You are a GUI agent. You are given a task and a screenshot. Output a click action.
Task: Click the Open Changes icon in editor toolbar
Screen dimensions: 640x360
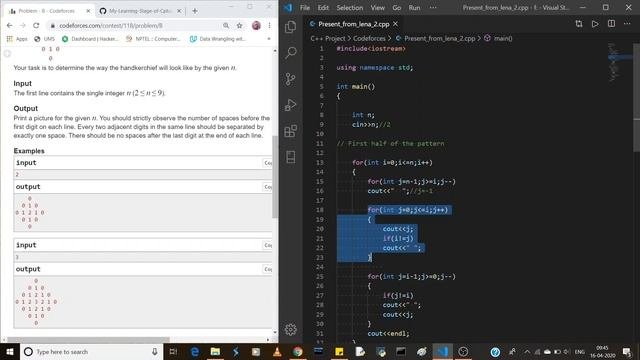point(579,24)
